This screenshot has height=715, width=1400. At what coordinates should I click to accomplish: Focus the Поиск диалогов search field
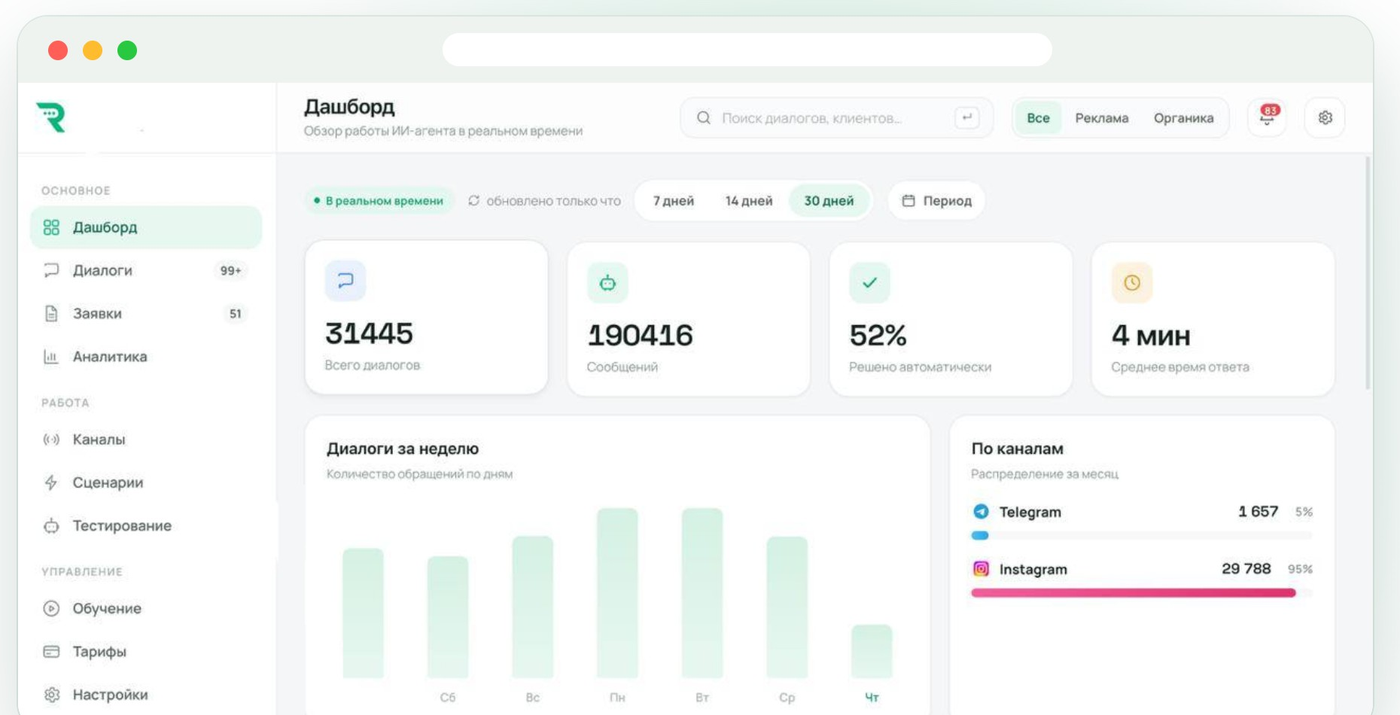837,118
